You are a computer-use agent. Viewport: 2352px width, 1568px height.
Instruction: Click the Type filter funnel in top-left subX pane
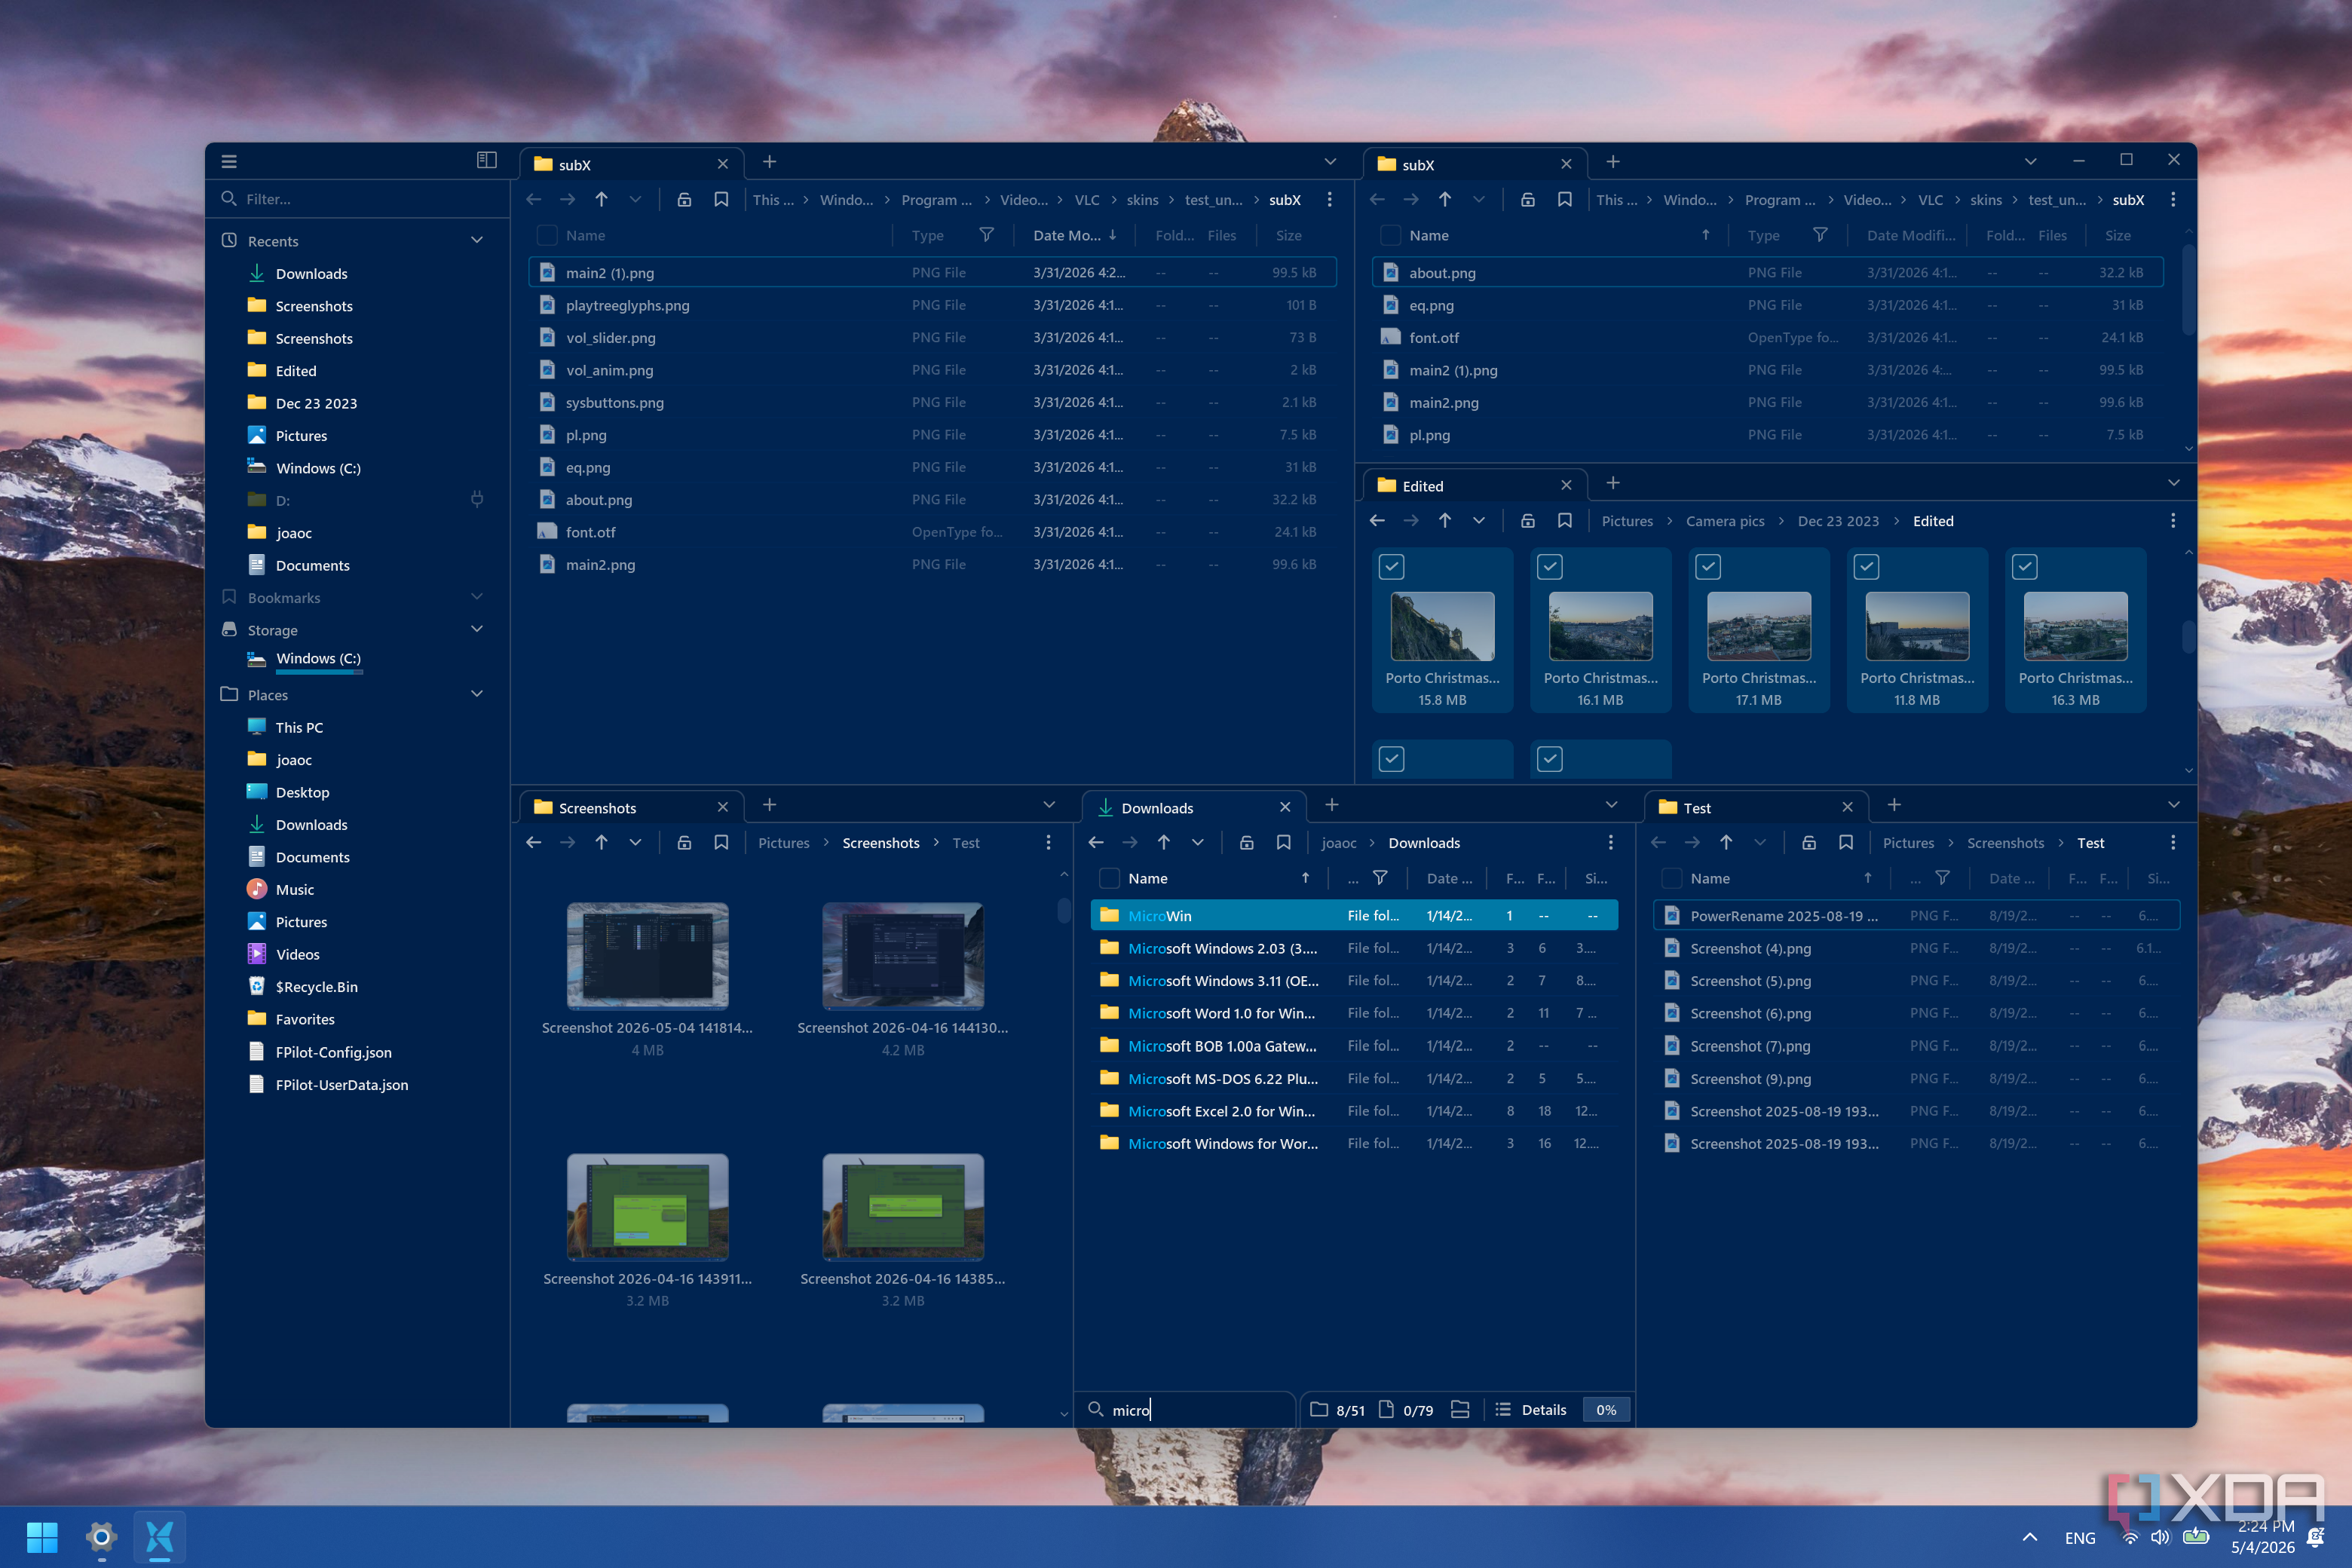coord(986,235)
